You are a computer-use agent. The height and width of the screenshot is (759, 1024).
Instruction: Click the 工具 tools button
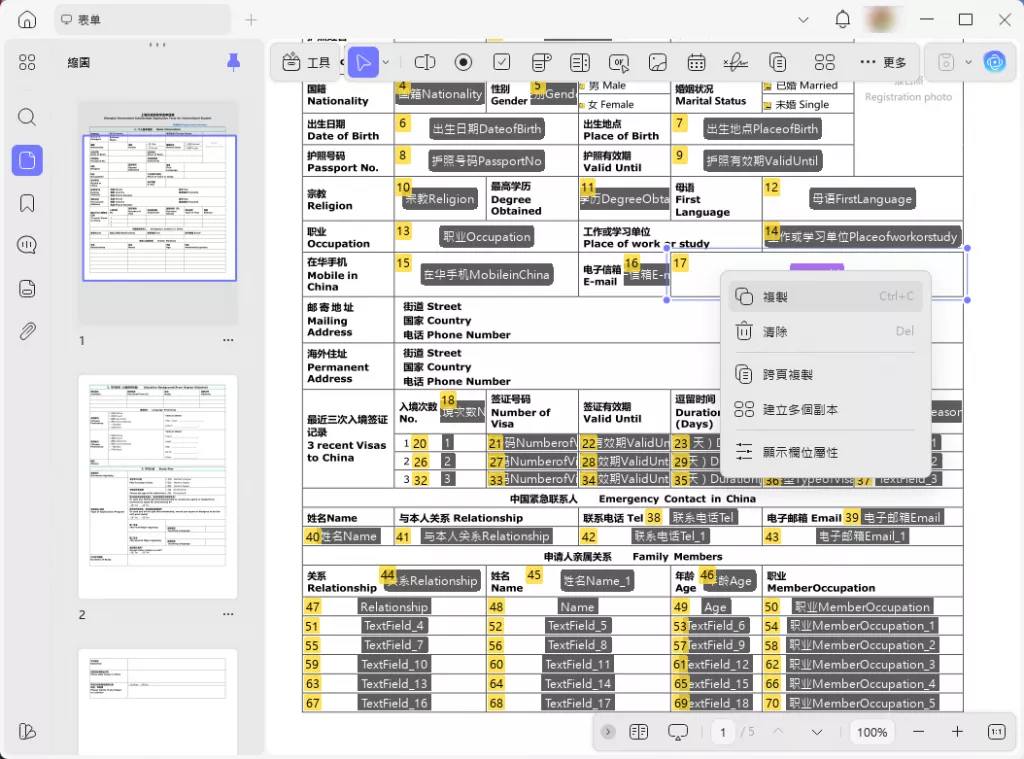[x=306, y=62]
